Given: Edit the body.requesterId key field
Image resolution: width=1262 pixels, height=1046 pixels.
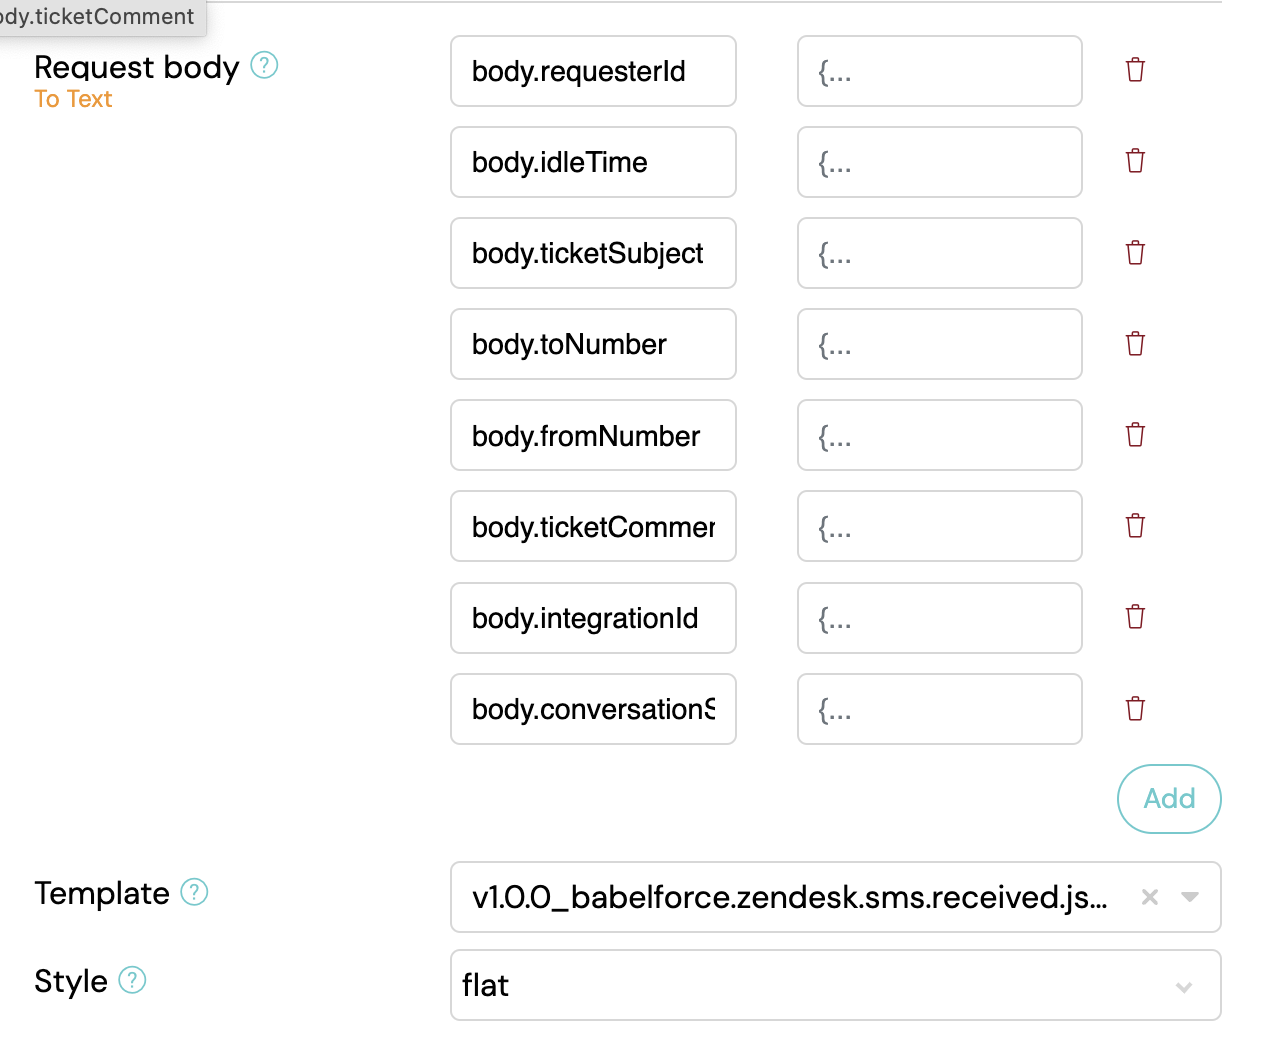Looking at the screenshot, I should pos(593,71).
